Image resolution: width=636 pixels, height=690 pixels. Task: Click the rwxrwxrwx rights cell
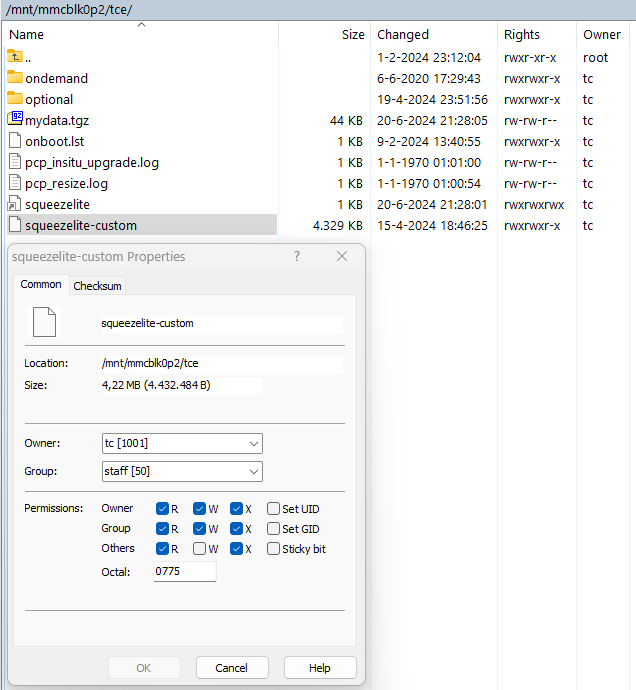(x=534, y=205)
